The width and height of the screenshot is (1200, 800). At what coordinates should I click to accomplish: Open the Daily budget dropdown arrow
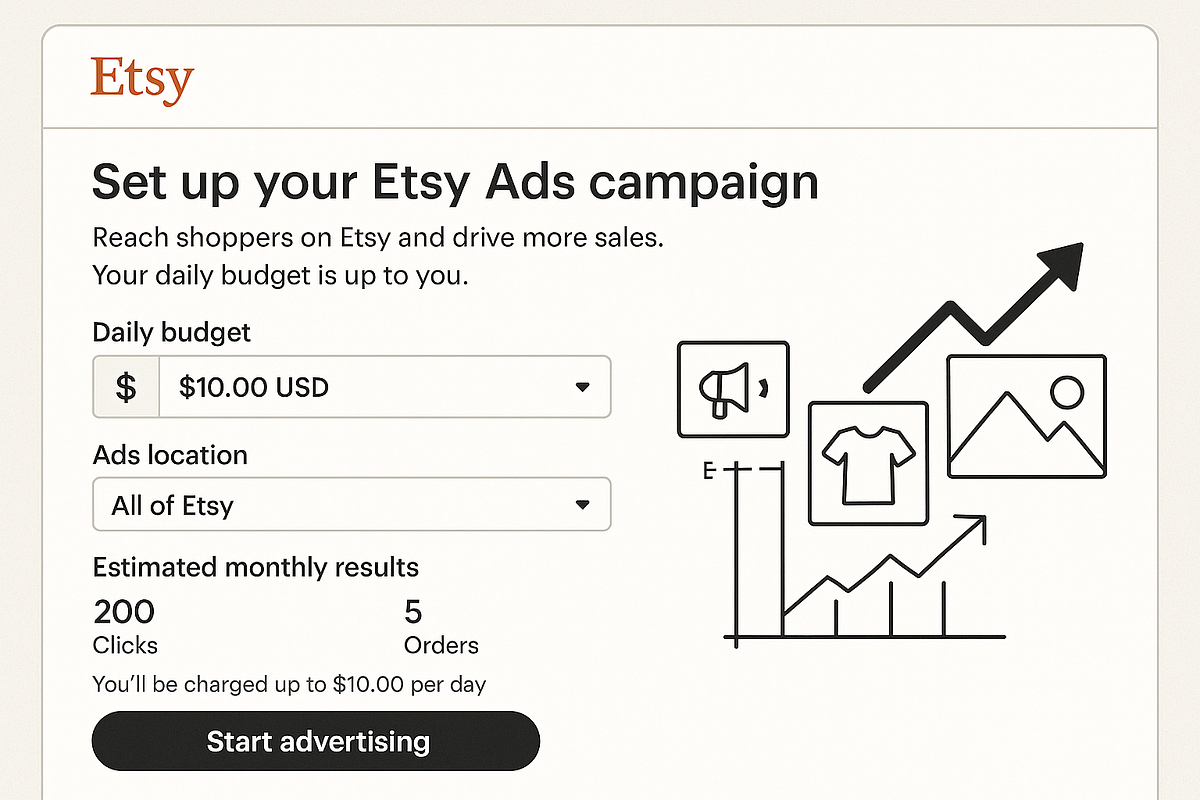coord(583,387)
